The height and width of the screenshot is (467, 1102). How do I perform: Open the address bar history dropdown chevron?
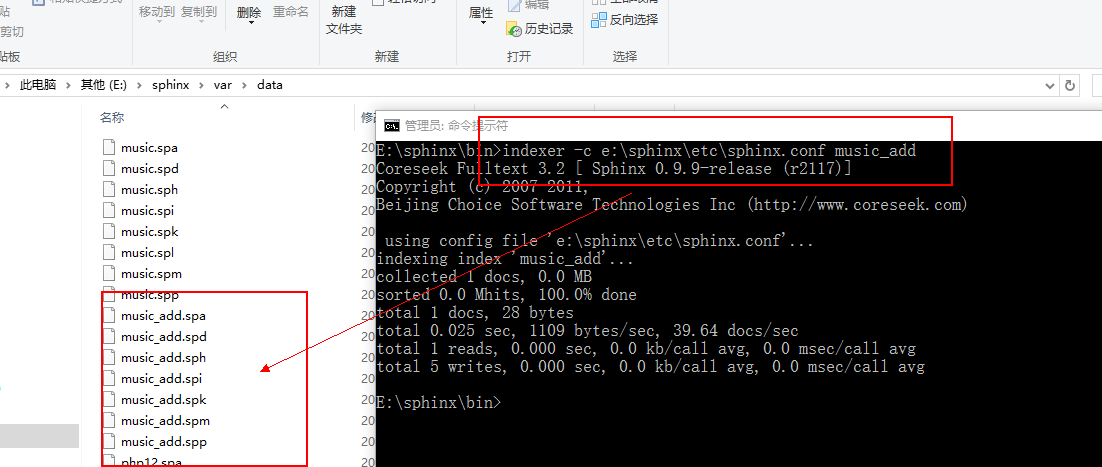click(1050, 85)
